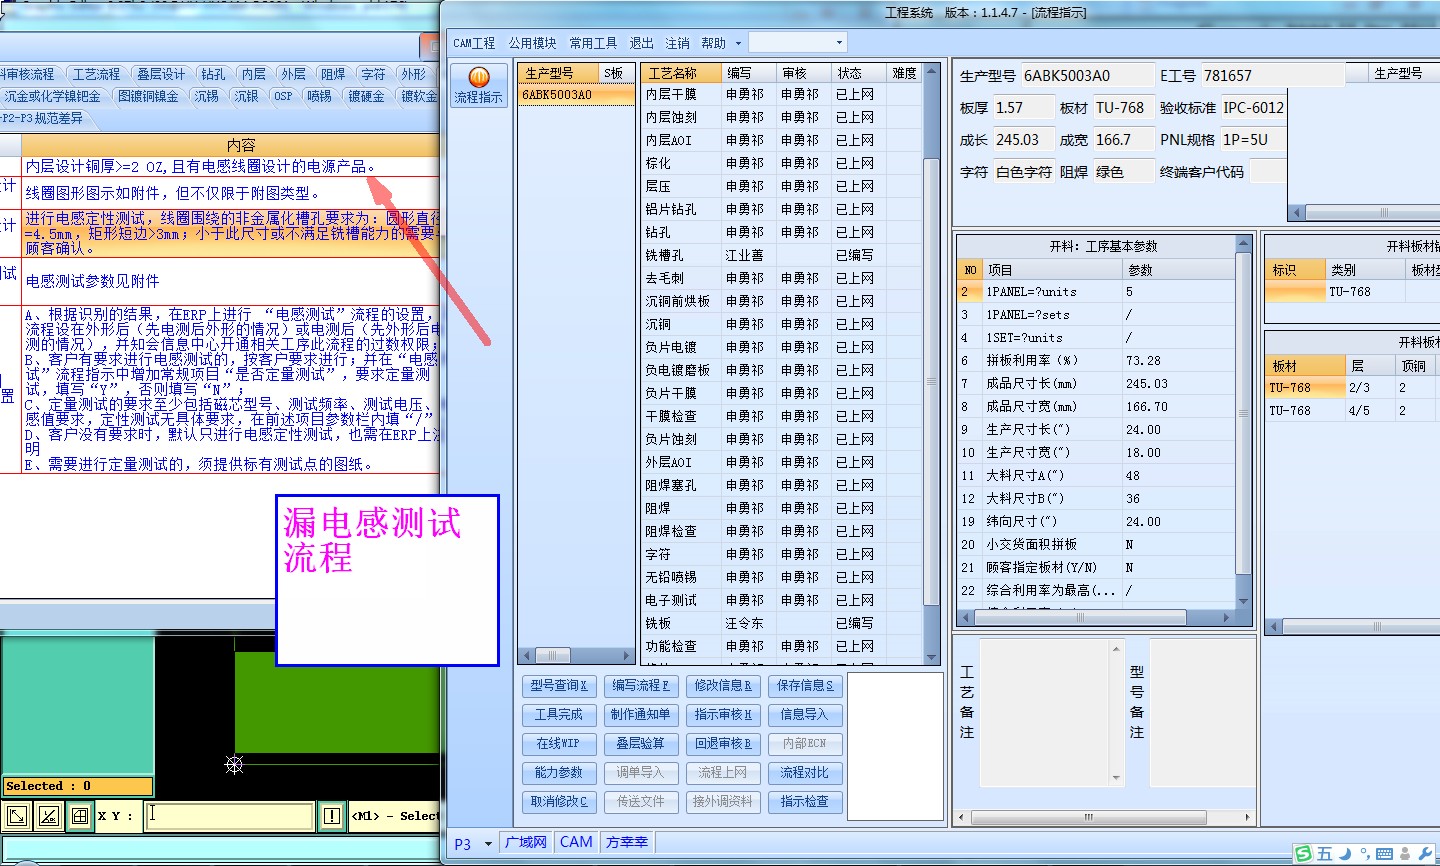This screenshot has height=866, width=1440.
Task: Click the diagonal arrow zoom icon in CAM window
Action: (x=17, y=816)
